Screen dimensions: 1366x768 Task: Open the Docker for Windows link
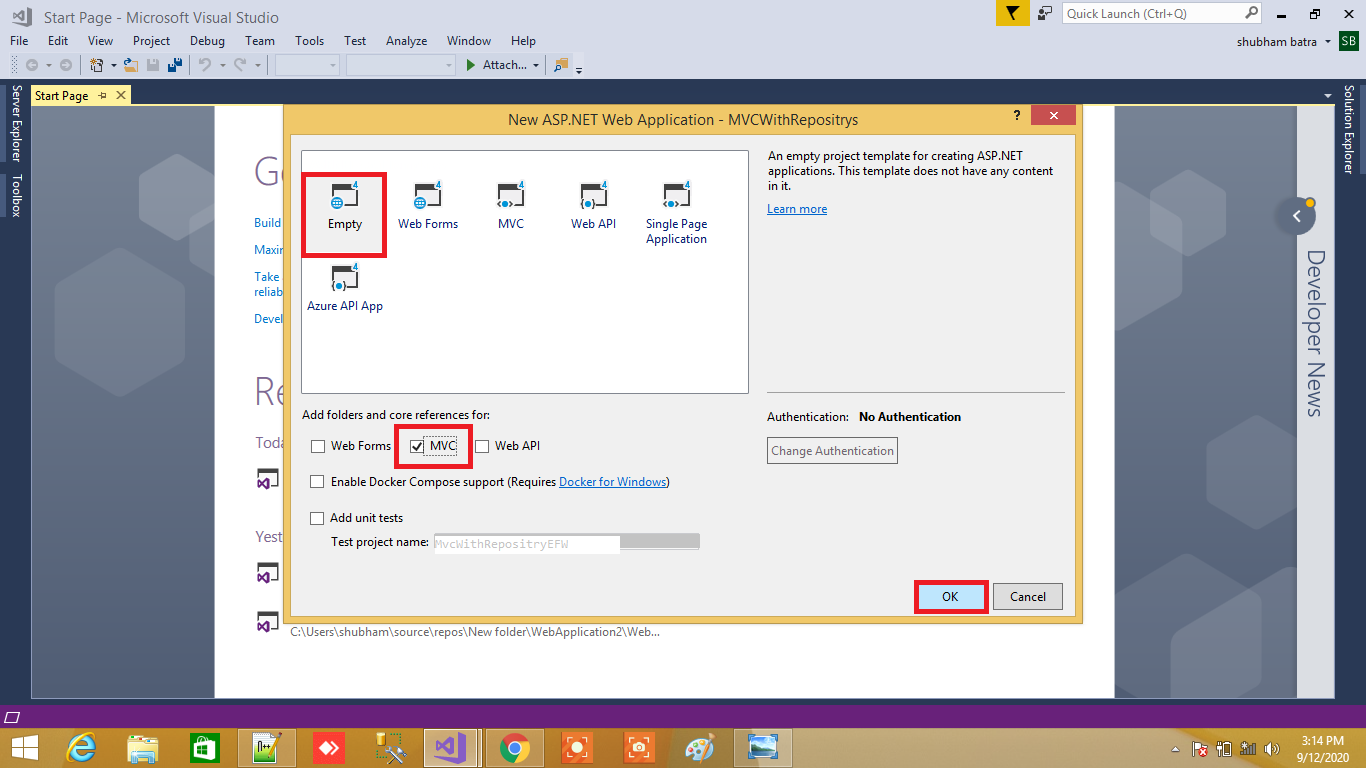coord(612,482)
